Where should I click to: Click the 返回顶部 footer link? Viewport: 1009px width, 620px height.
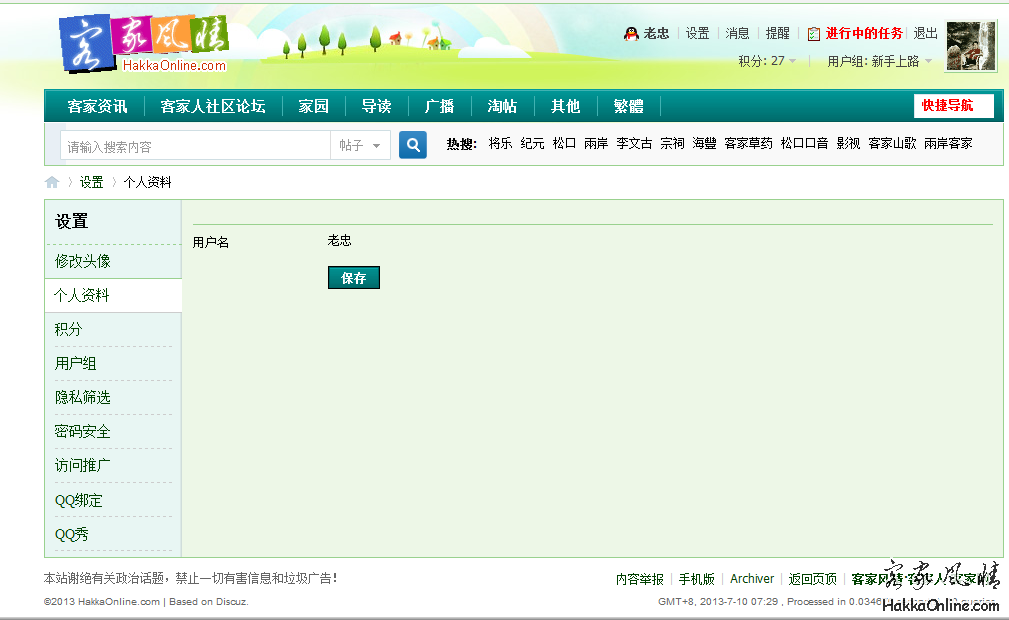(812, 579)
